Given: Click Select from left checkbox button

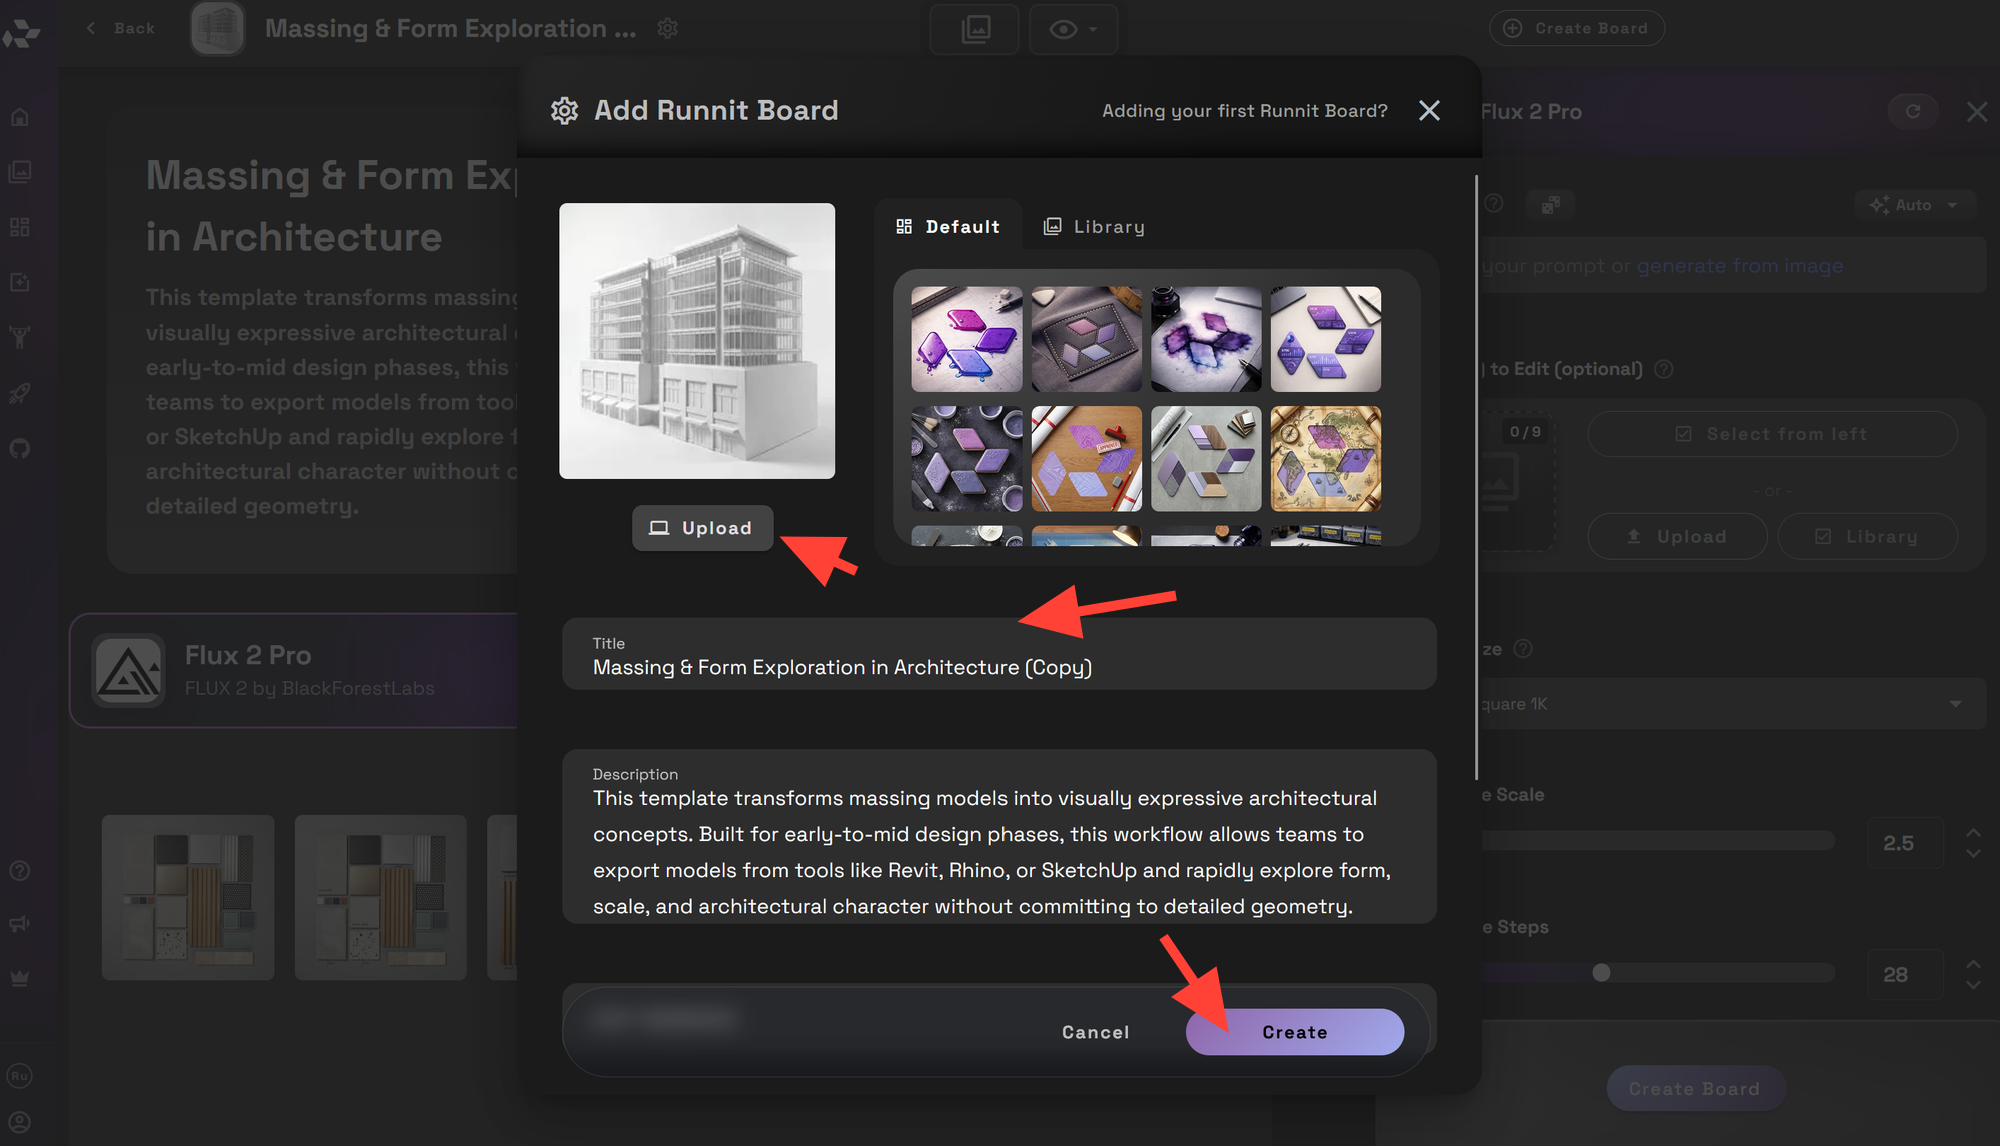Looking at the screenshot, I should click(x=1772, y=434).
